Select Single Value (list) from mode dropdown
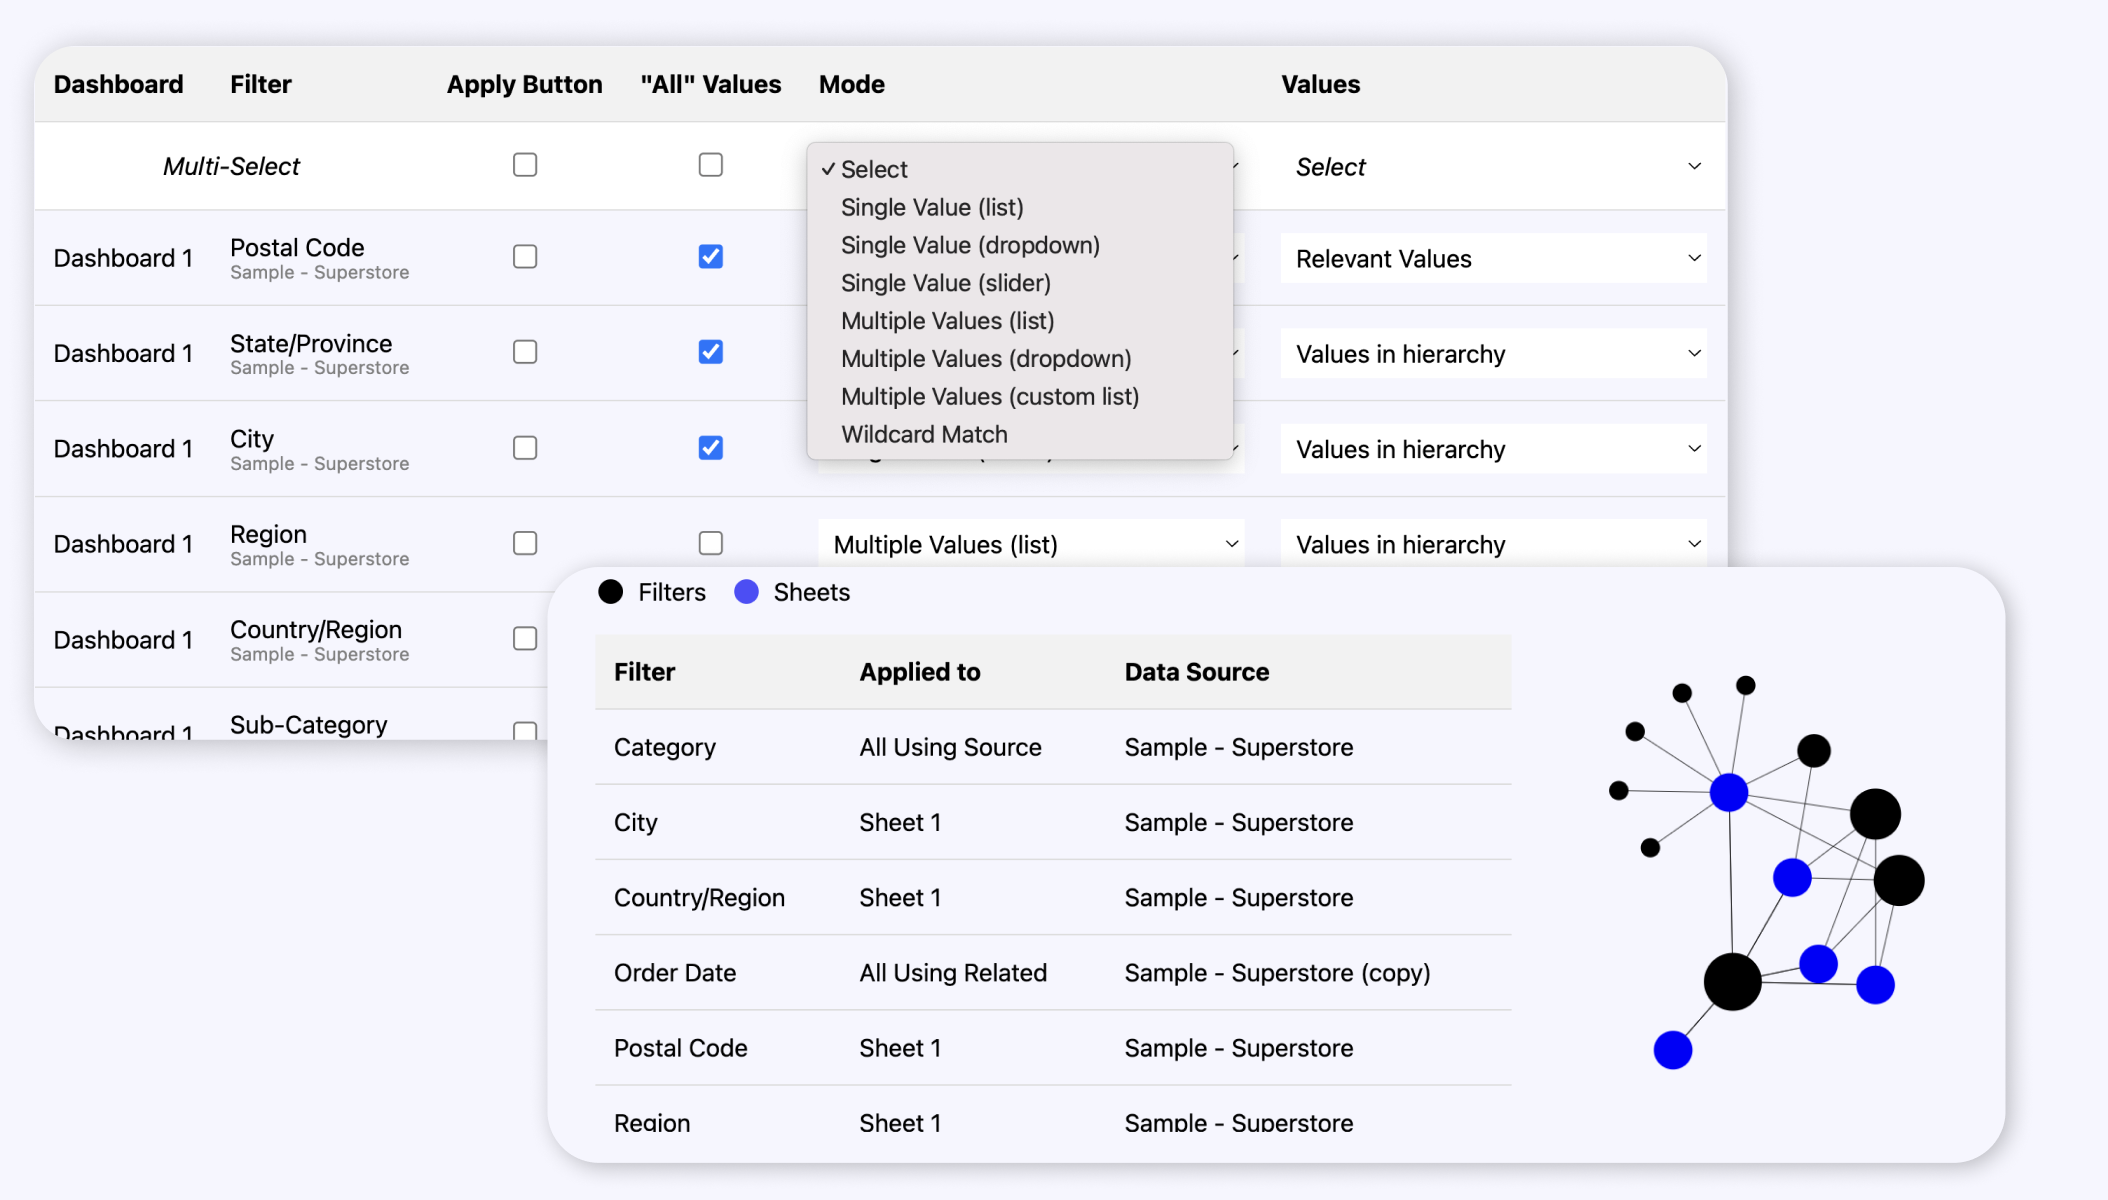Image resolution: width=2108 pixels, height=1200 pixels. tap(932, 207)
